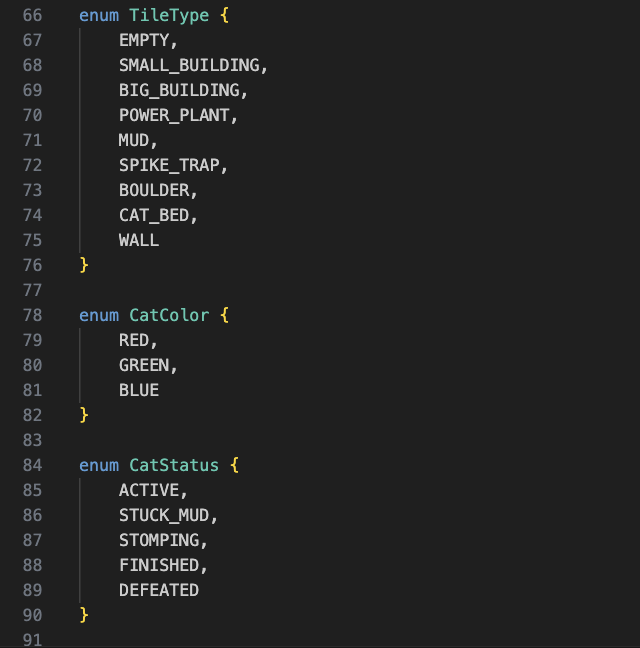
Task: Click the opening brace after CatStatus
Action: pyautogui.click(x=234, y=465)
